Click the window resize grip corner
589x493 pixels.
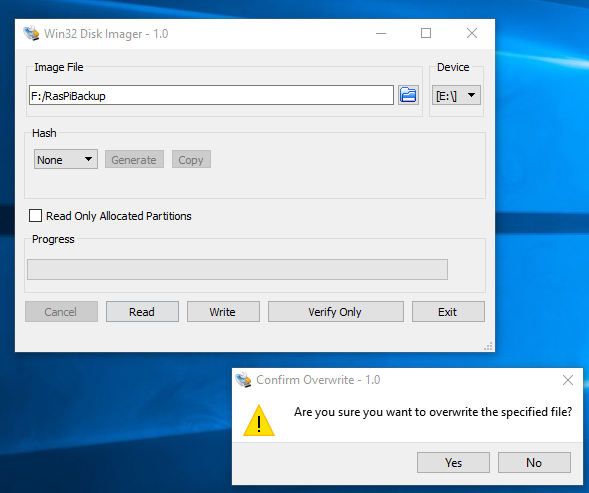[x=488, y=346]
